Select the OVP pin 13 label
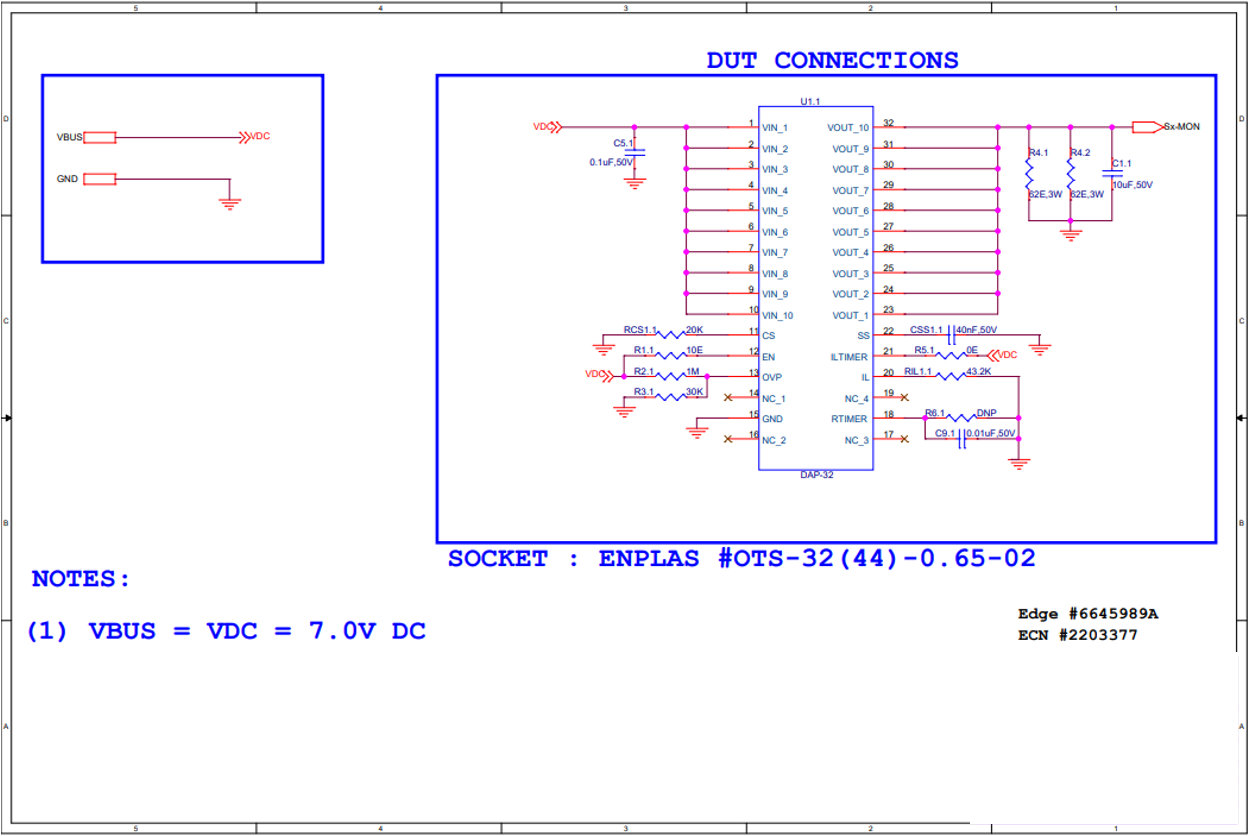 [x=772, y=377]
